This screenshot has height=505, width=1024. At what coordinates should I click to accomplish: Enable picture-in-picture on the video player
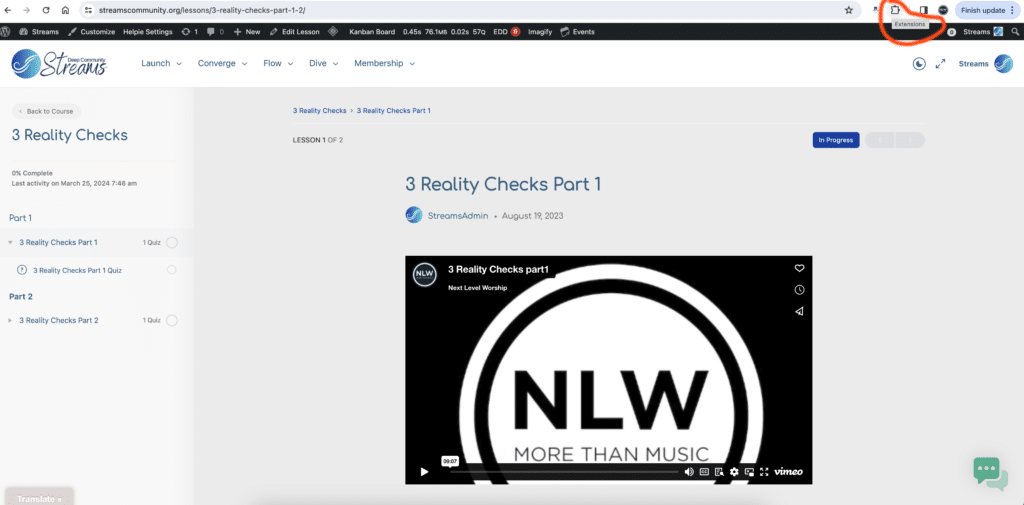tap(748, 472)
